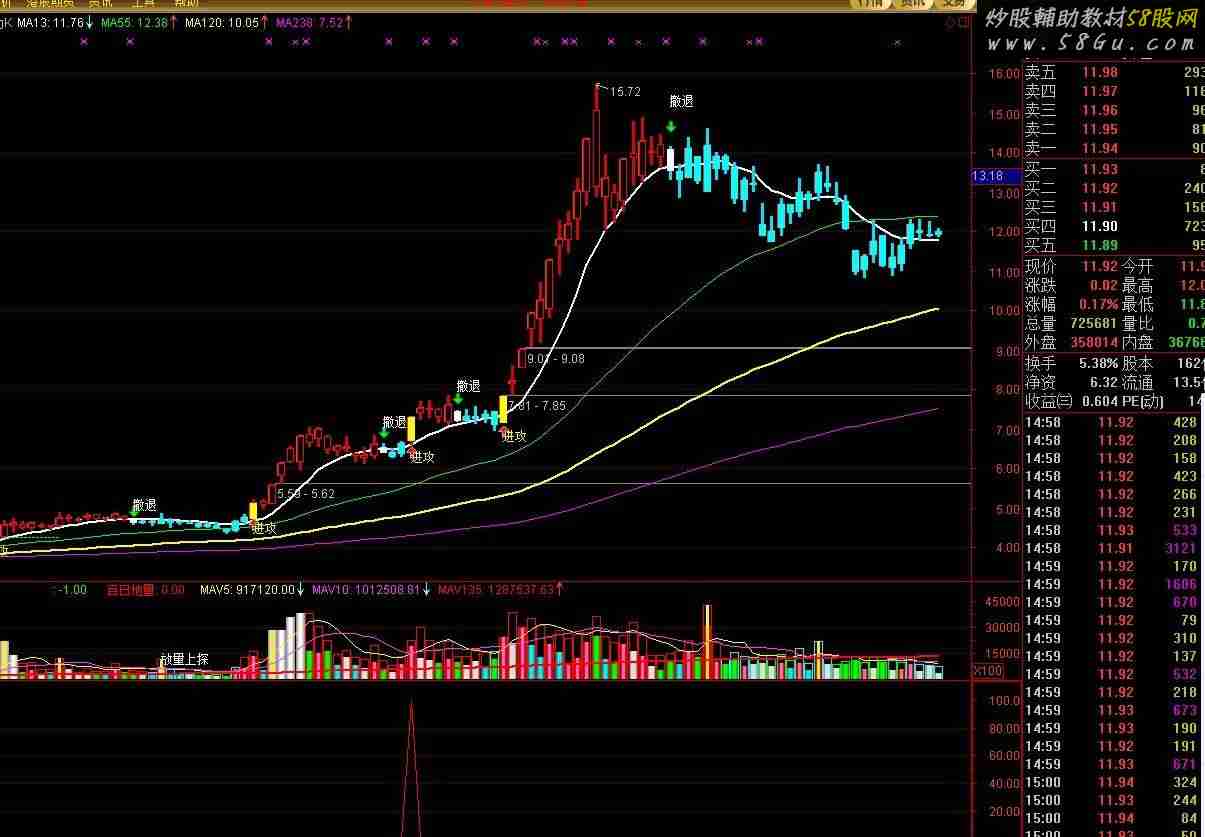
Task: Select the 买五 bid row at 11.89
Action: pyautogui.click(x=1114, y=245)
